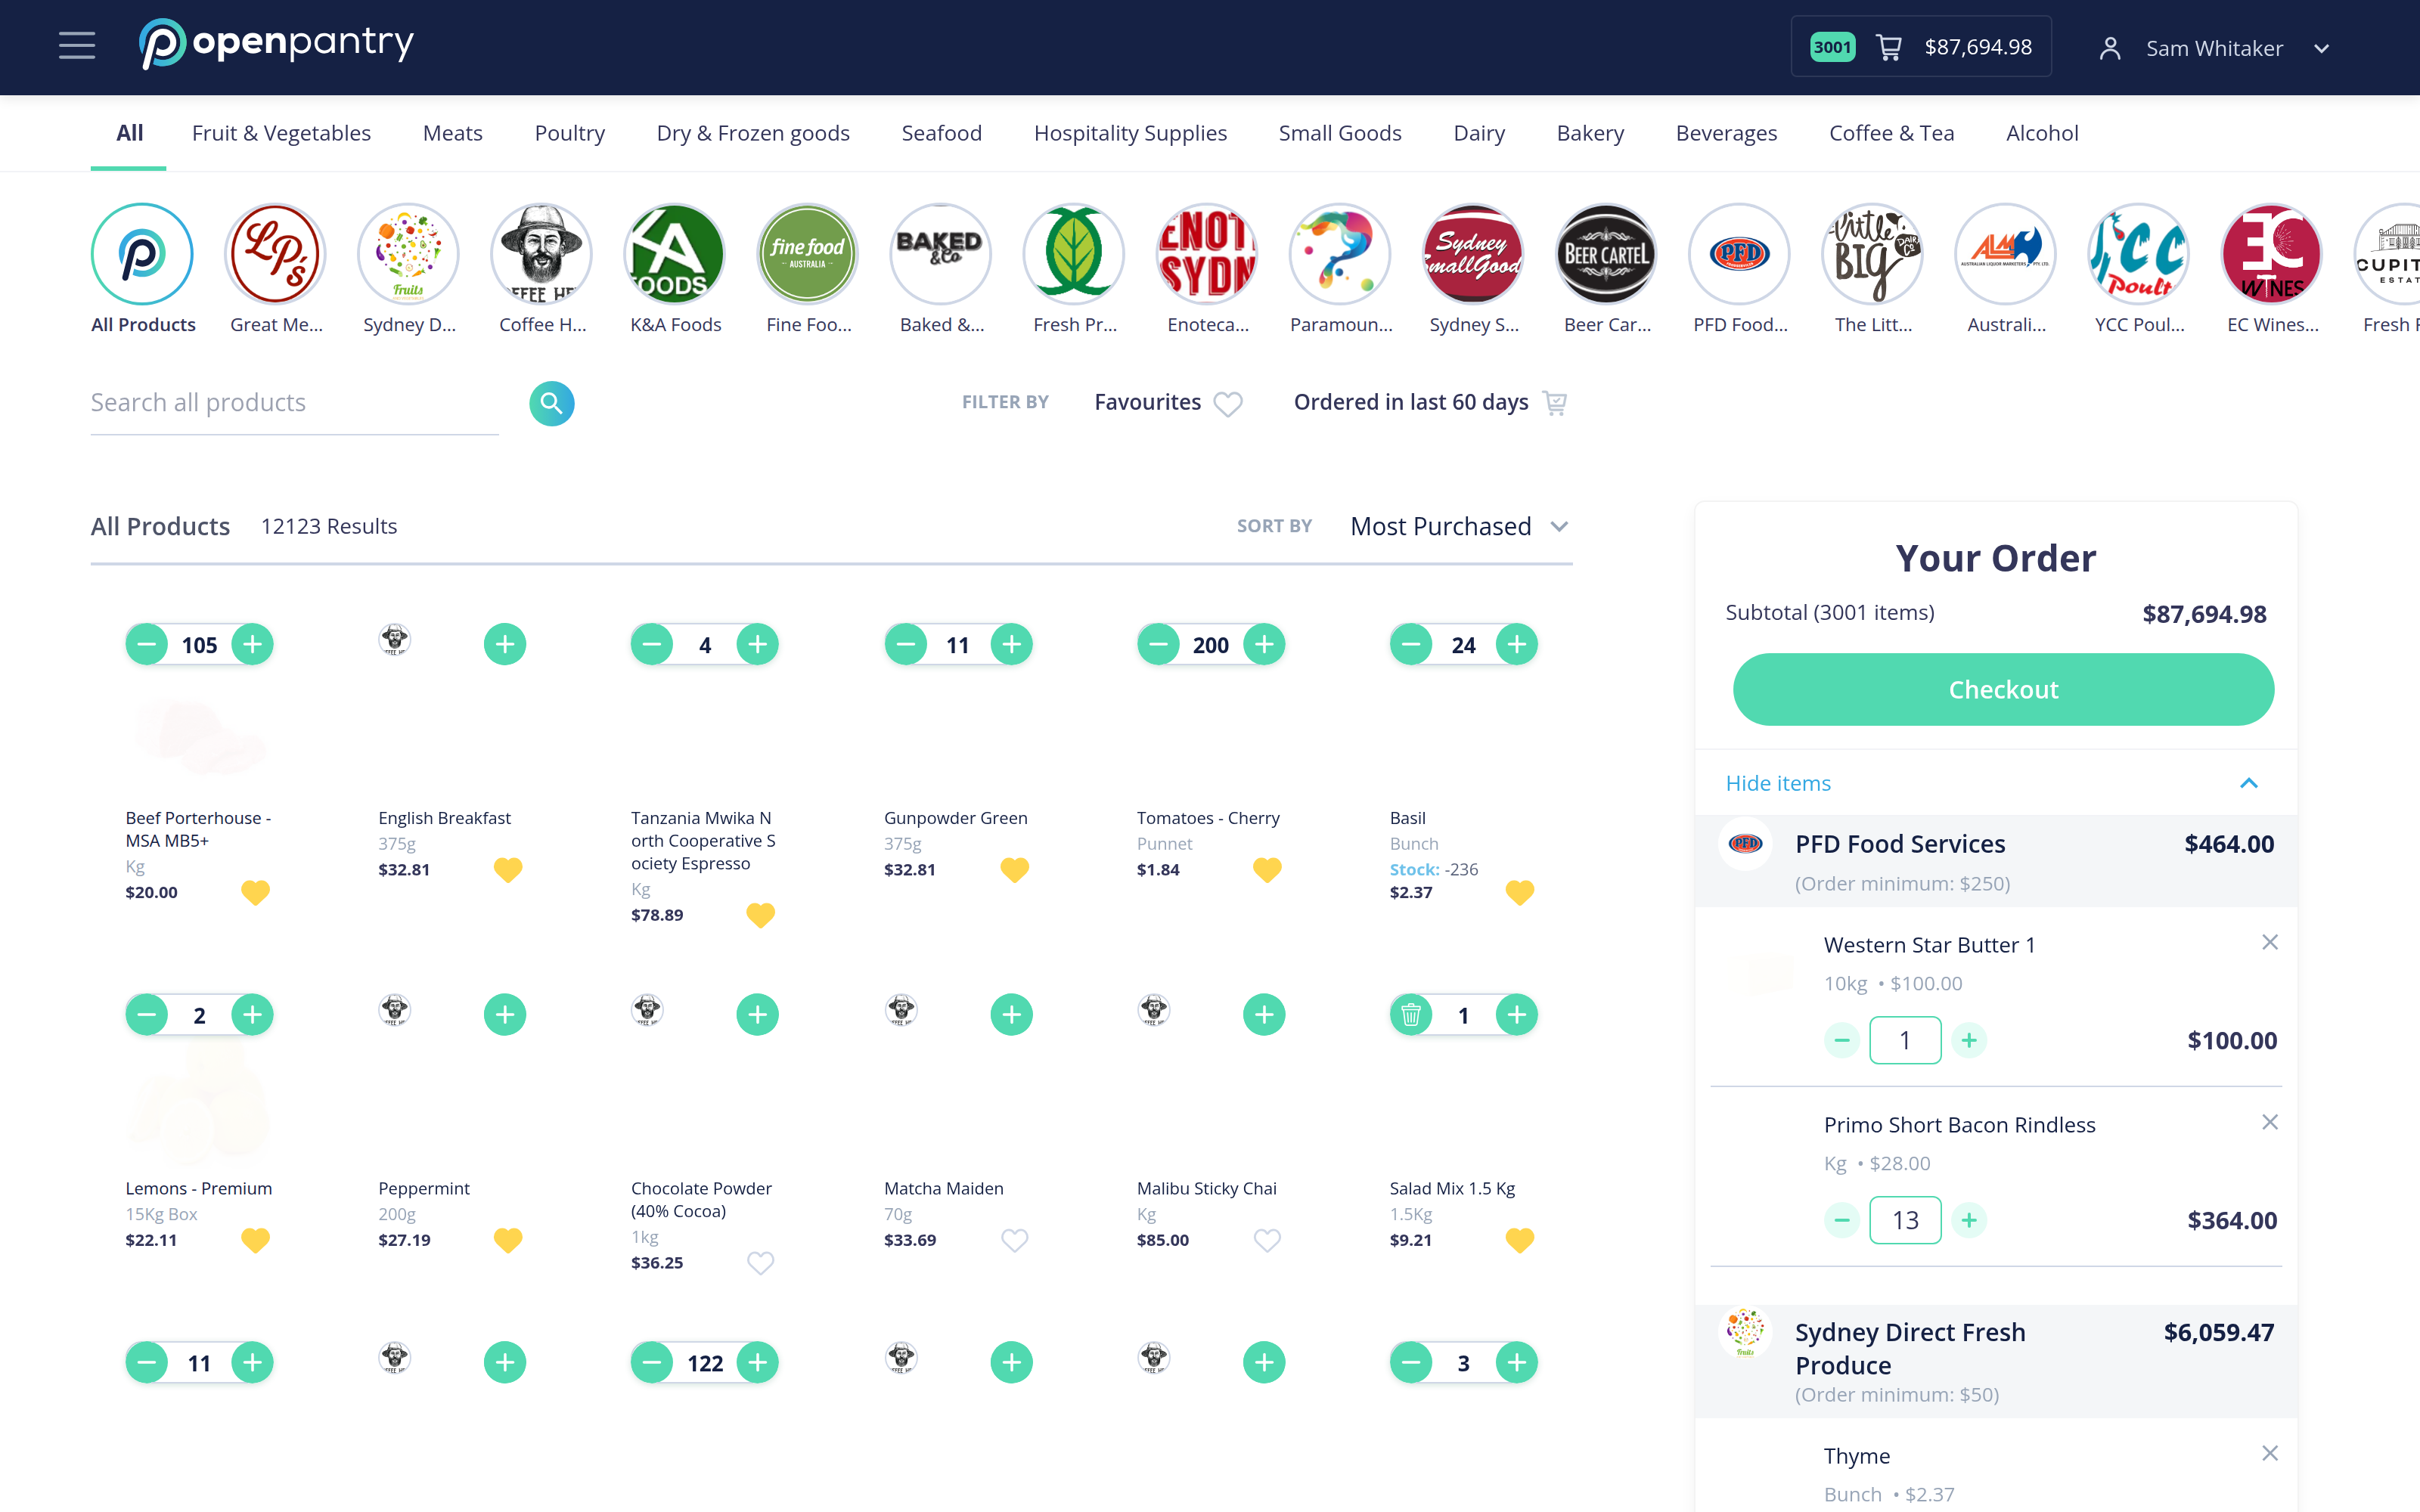This screenshot has width=2420, height=1512.
Task: Toggle the Favourites filter
Action: coord(1168,403)
